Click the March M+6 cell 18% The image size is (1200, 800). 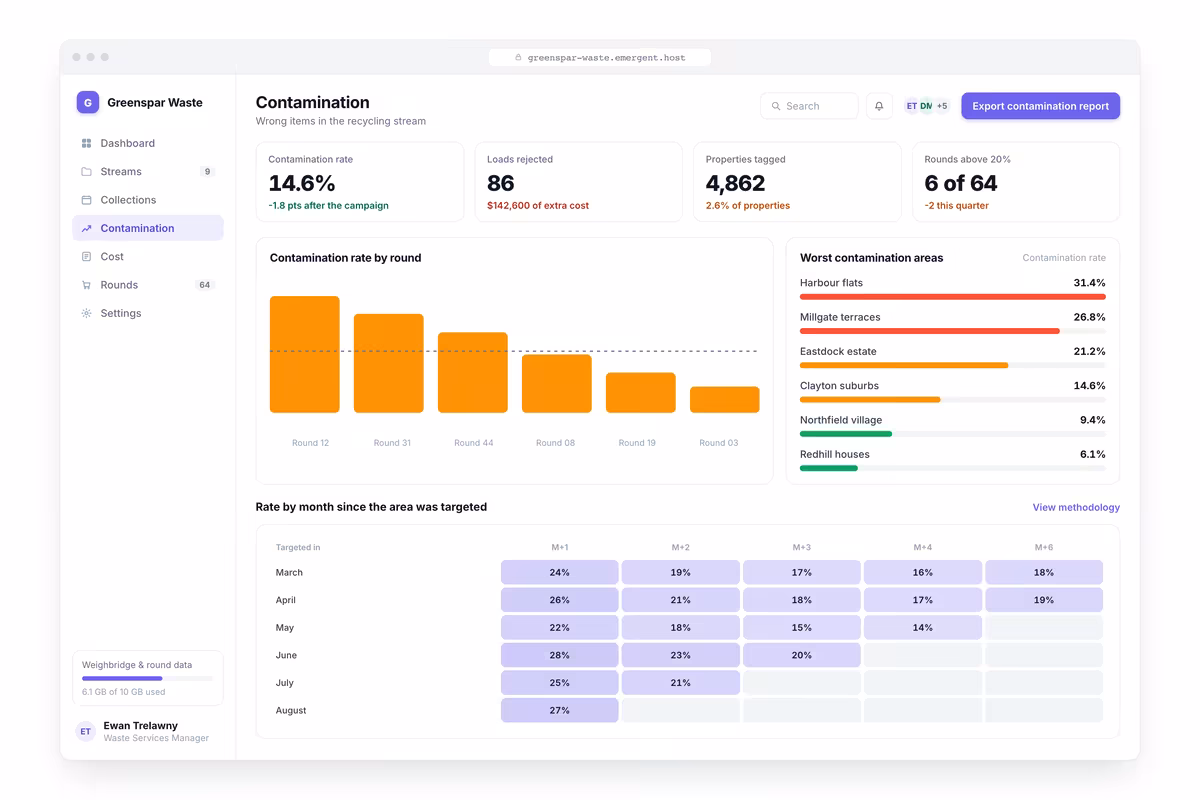(x=1044, y=573)
